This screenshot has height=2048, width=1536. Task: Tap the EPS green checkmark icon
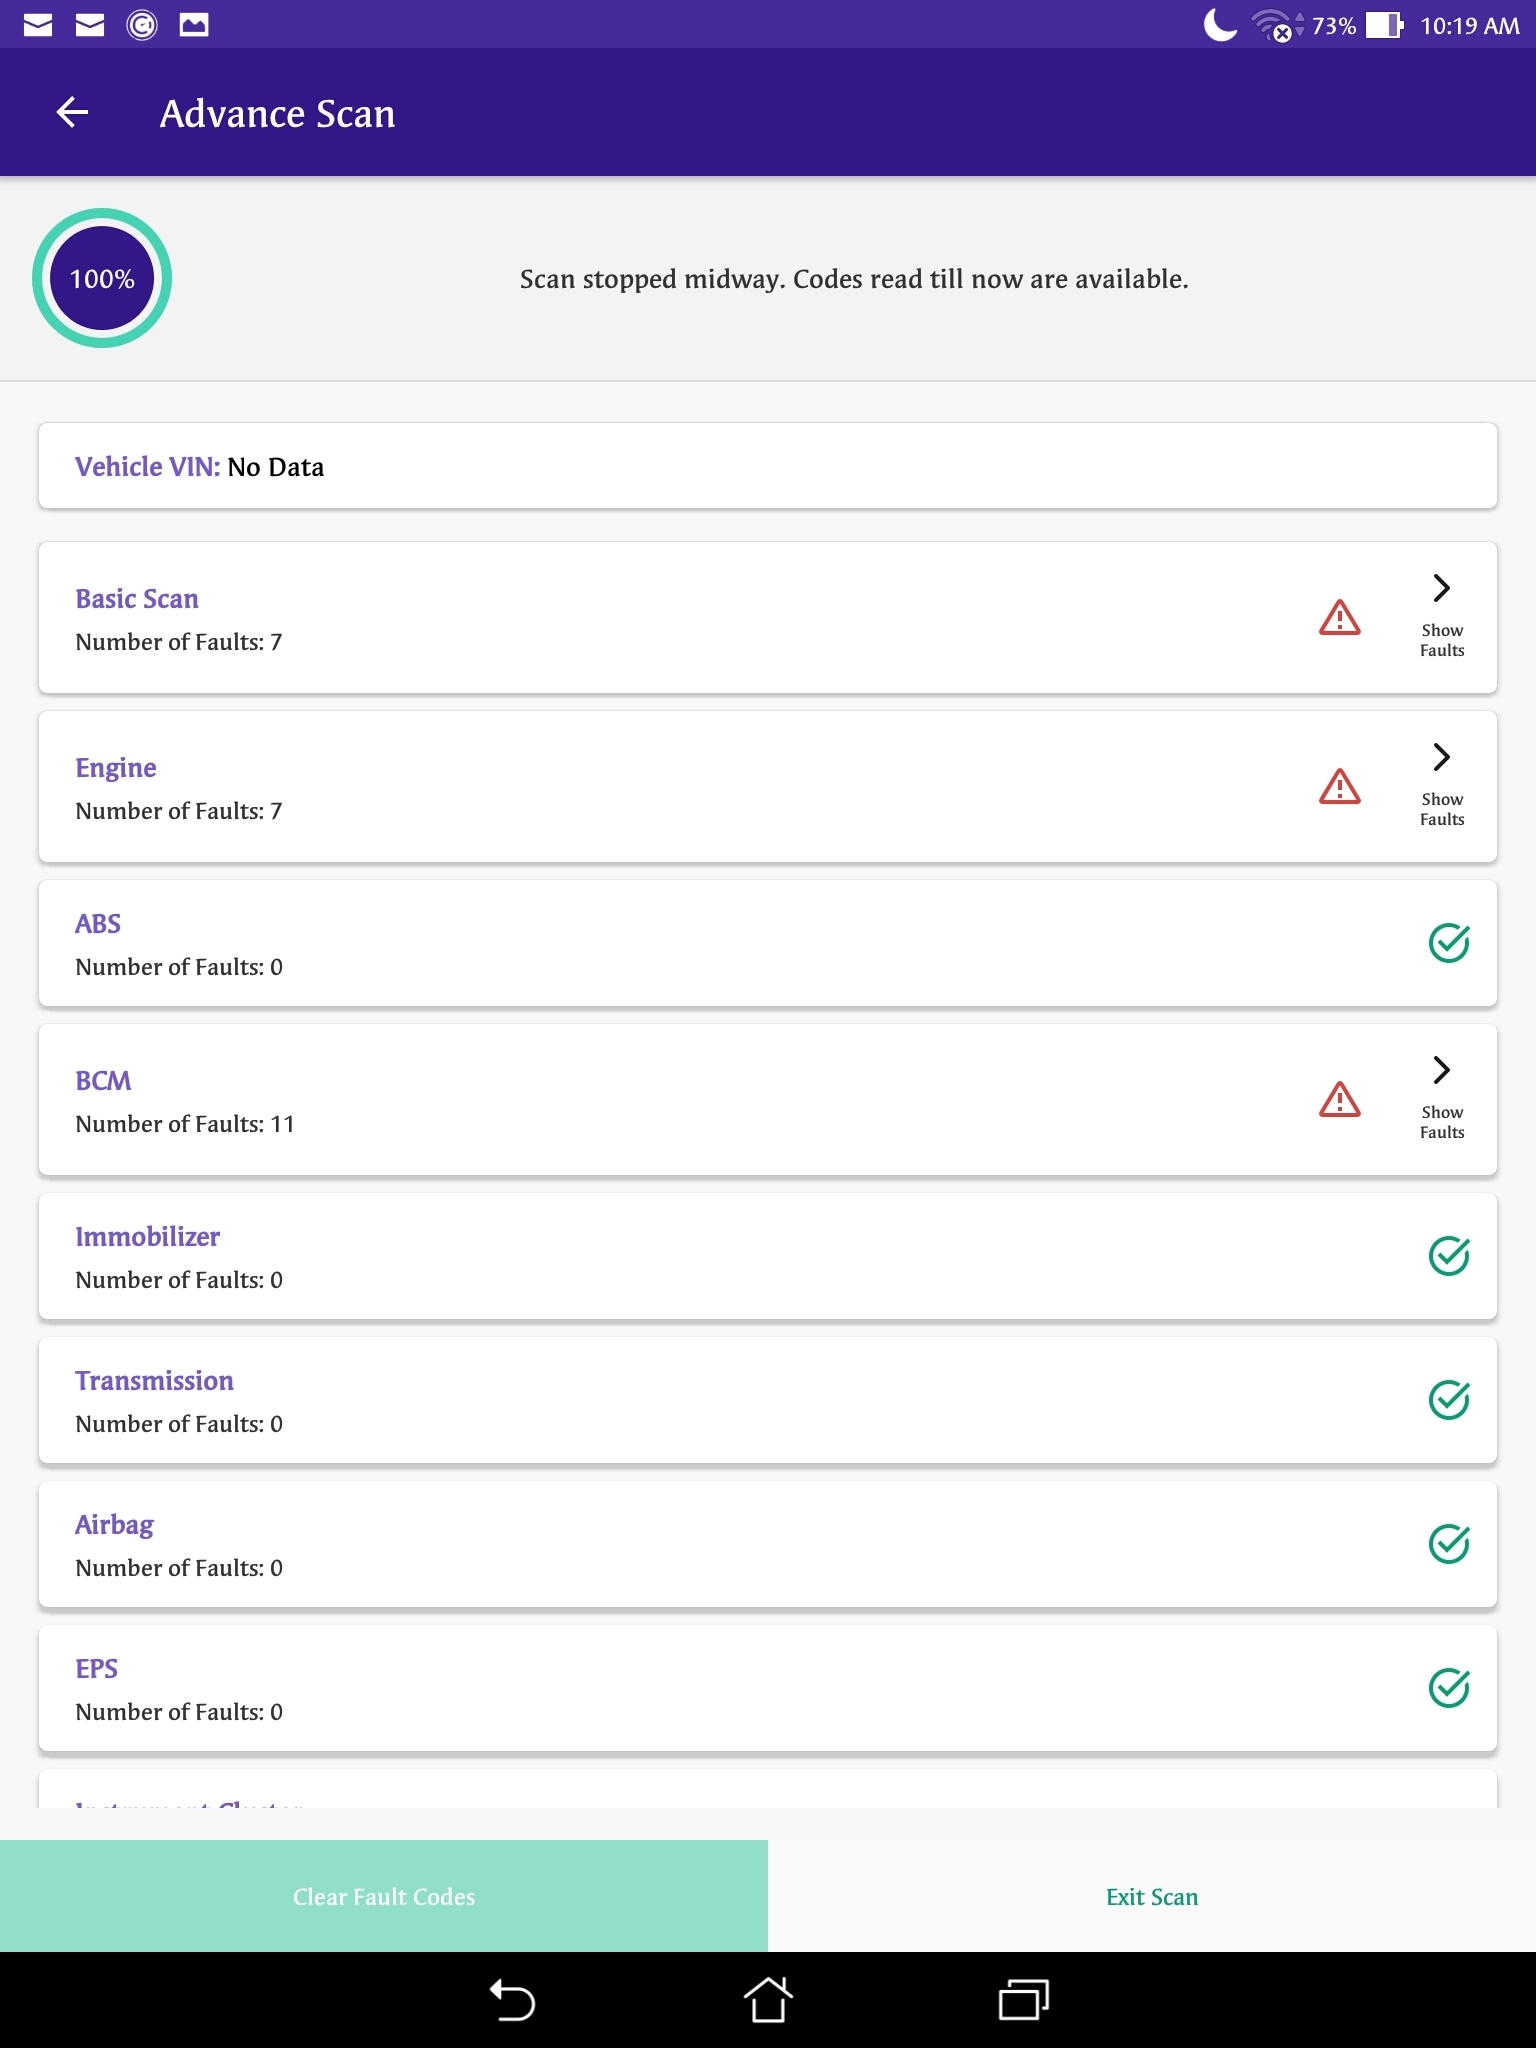1448,1688
